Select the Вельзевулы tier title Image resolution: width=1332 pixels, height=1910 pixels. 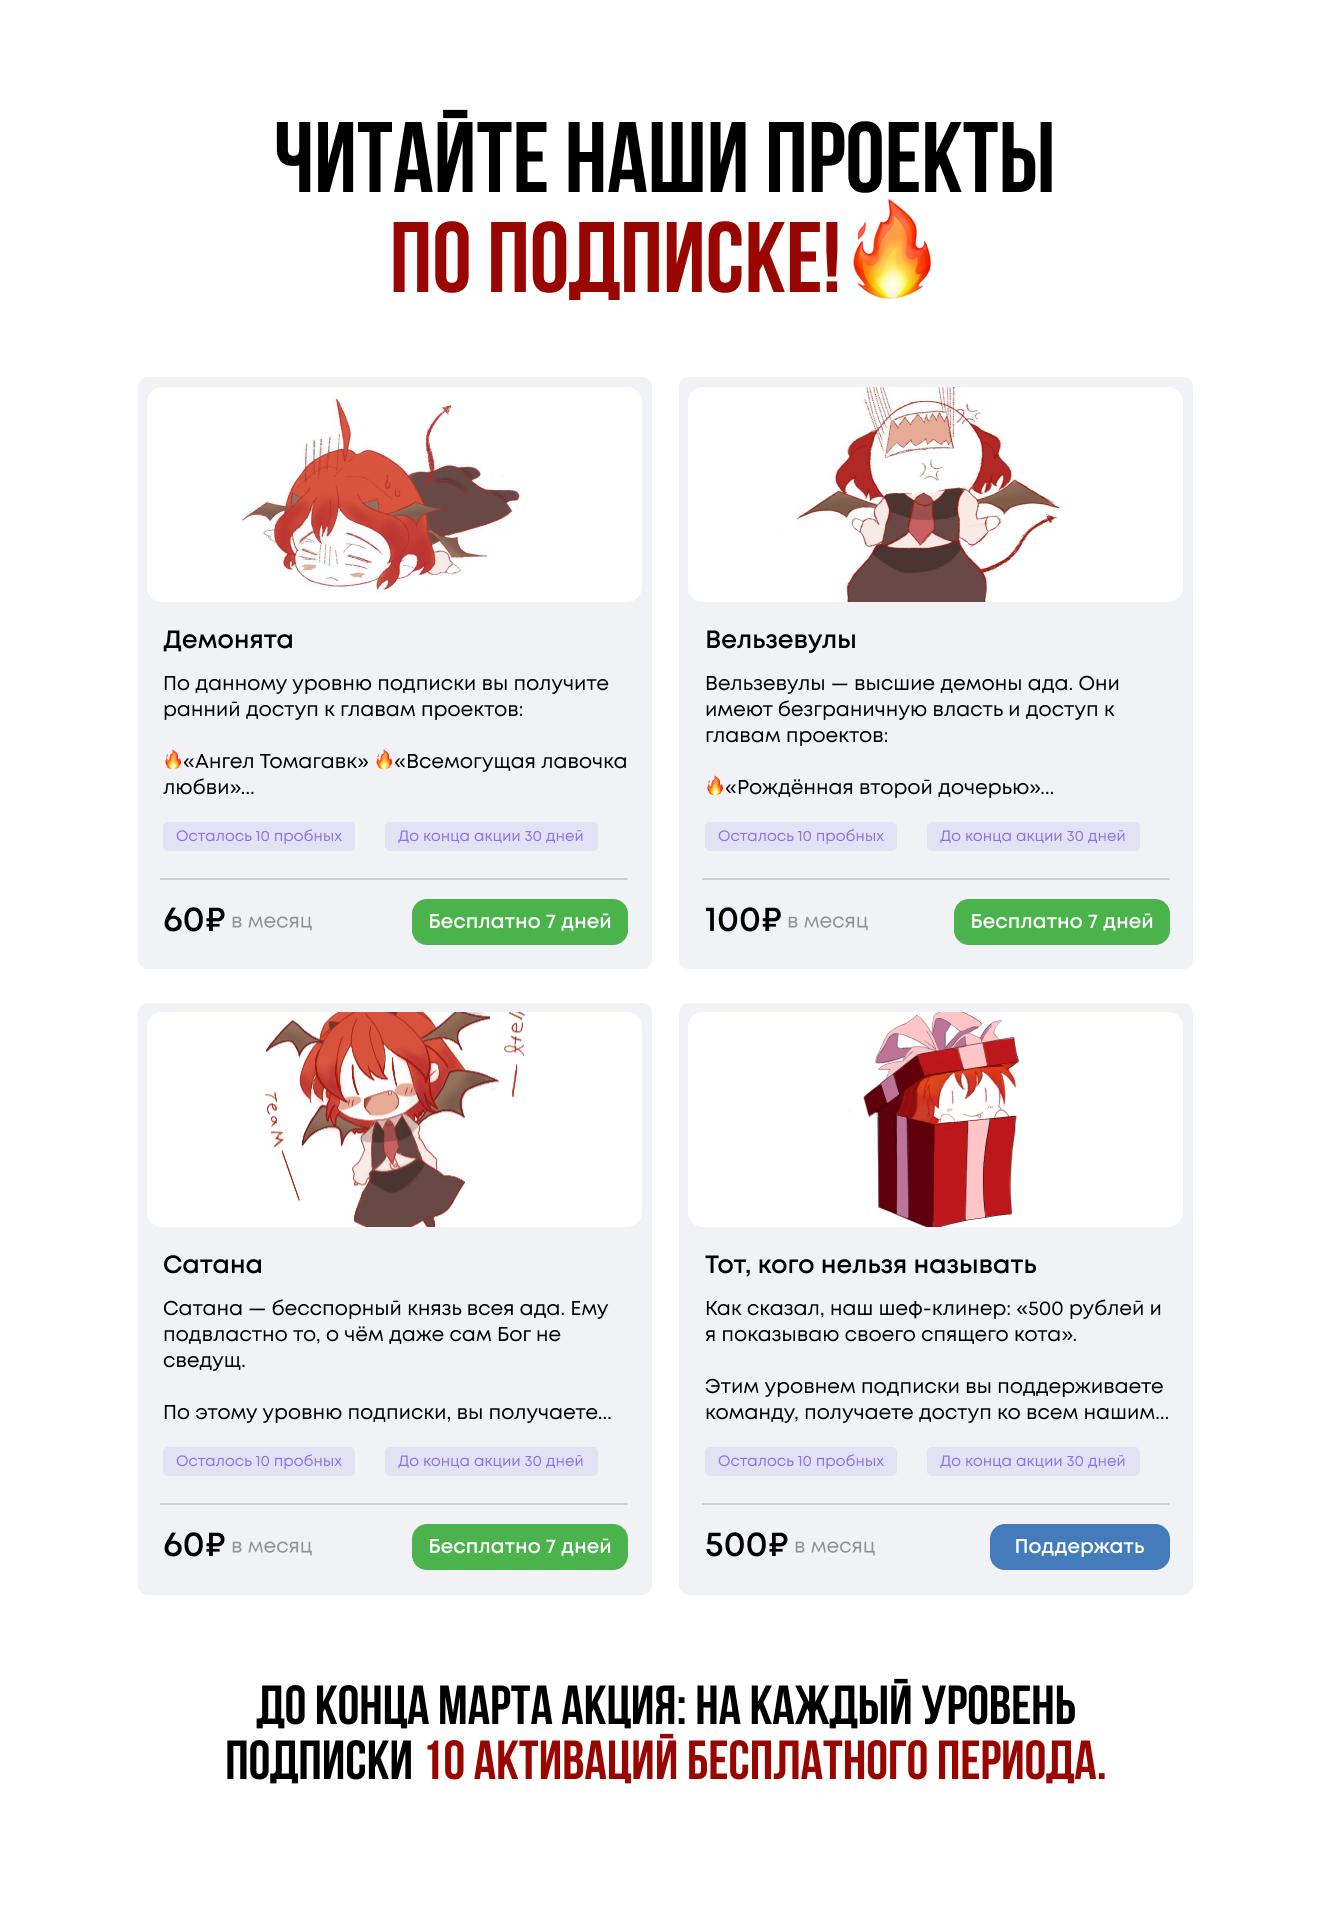click(781, 640)
